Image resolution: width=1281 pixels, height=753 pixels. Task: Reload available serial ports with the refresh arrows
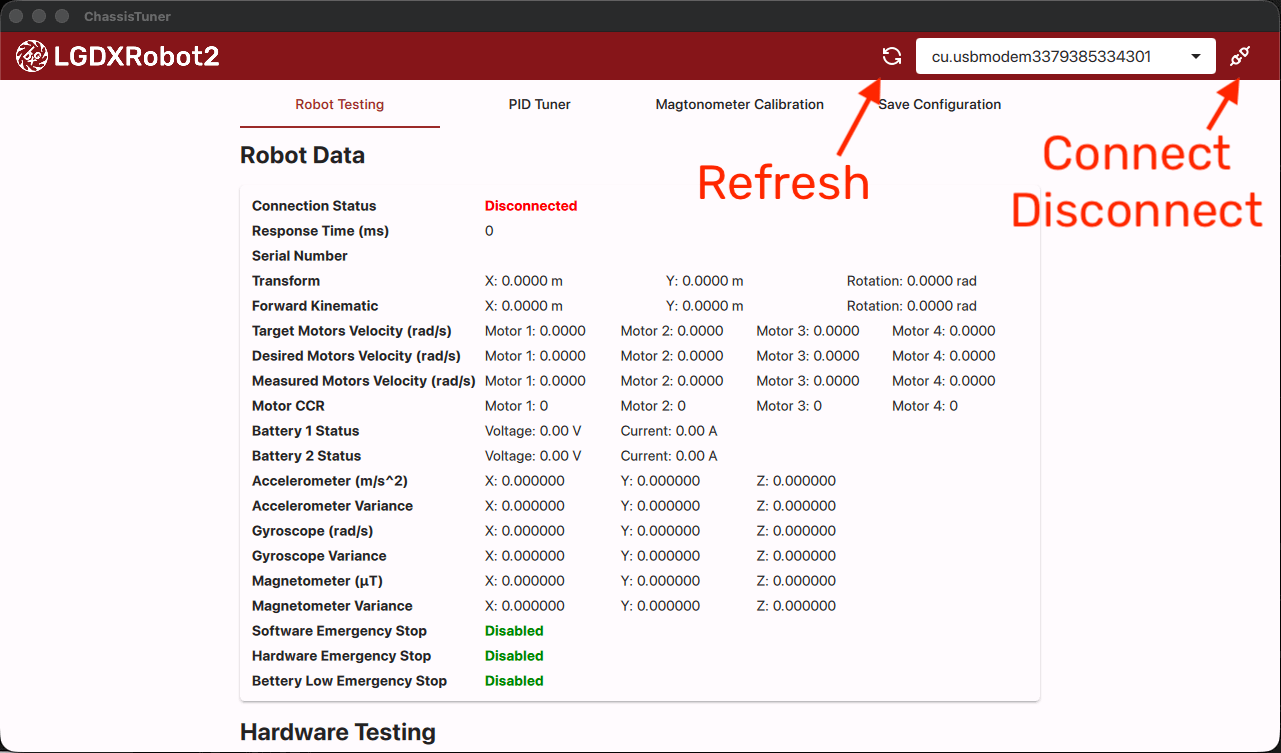pyautogui.click(x=890, y=55)
